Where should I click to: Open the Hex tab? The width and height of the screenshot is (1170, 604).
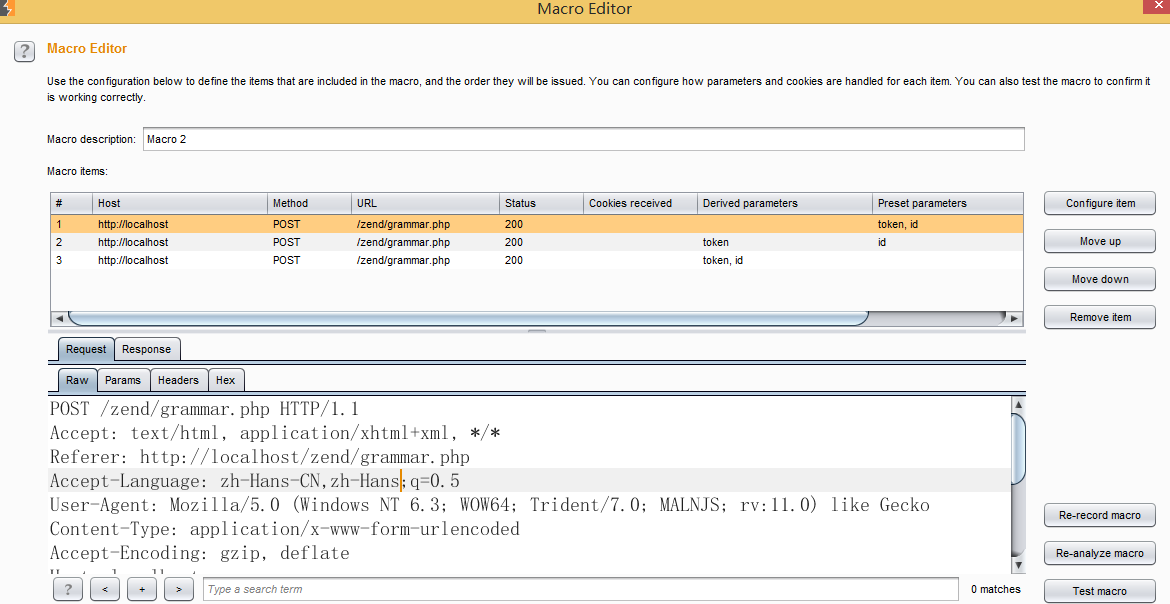click(225, 380)
